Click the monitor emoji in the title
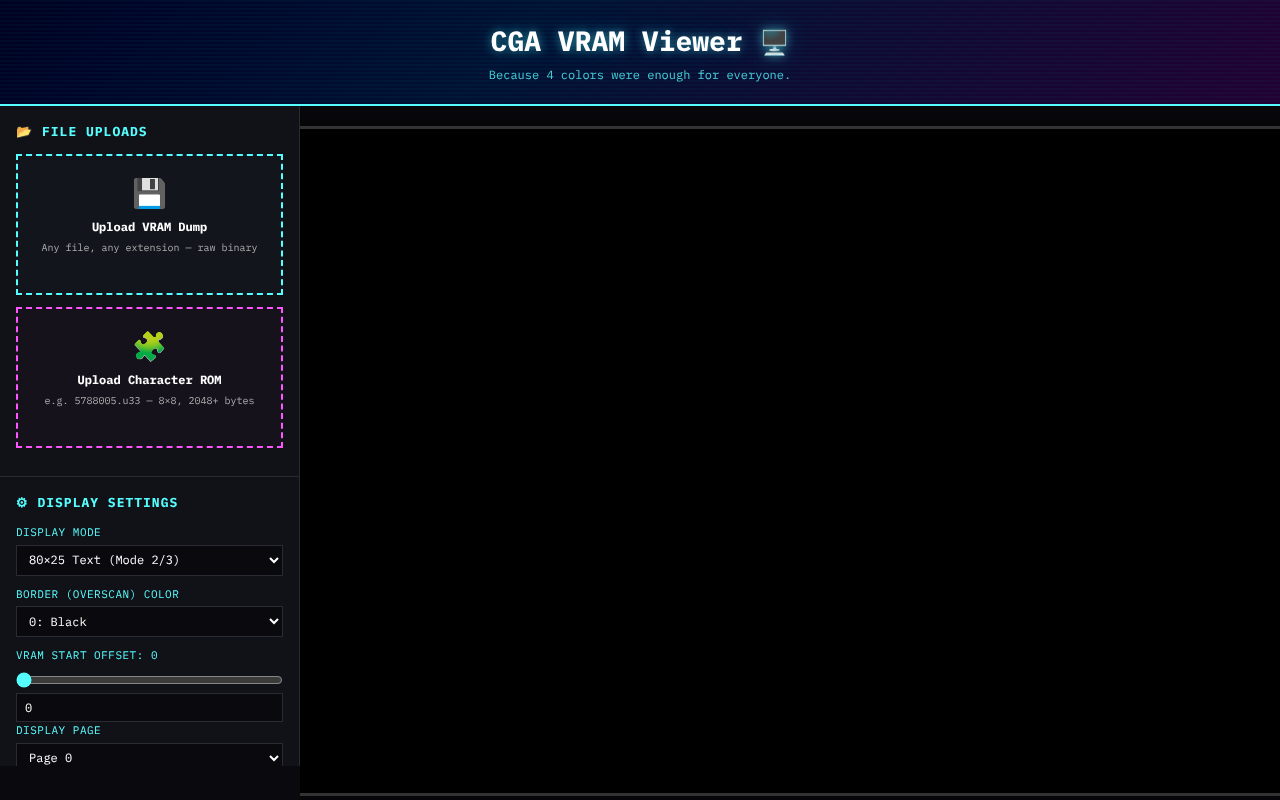This screenshot has height=800, width=1280. click(x=774, y=42)
